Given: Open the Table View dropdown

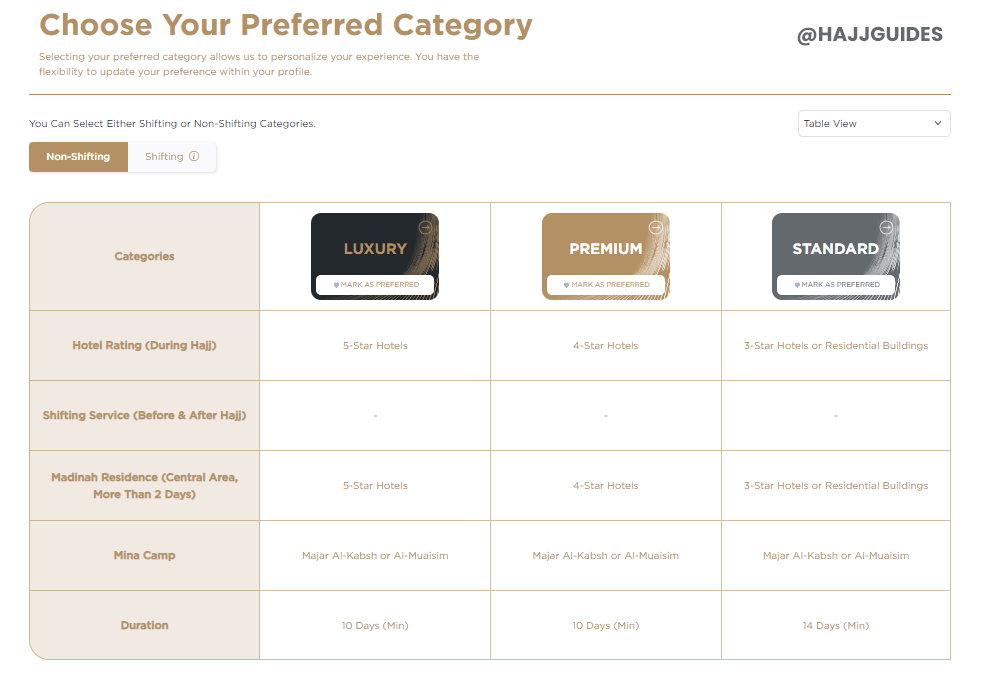Looking at the screenshot, I should point(874,124).
